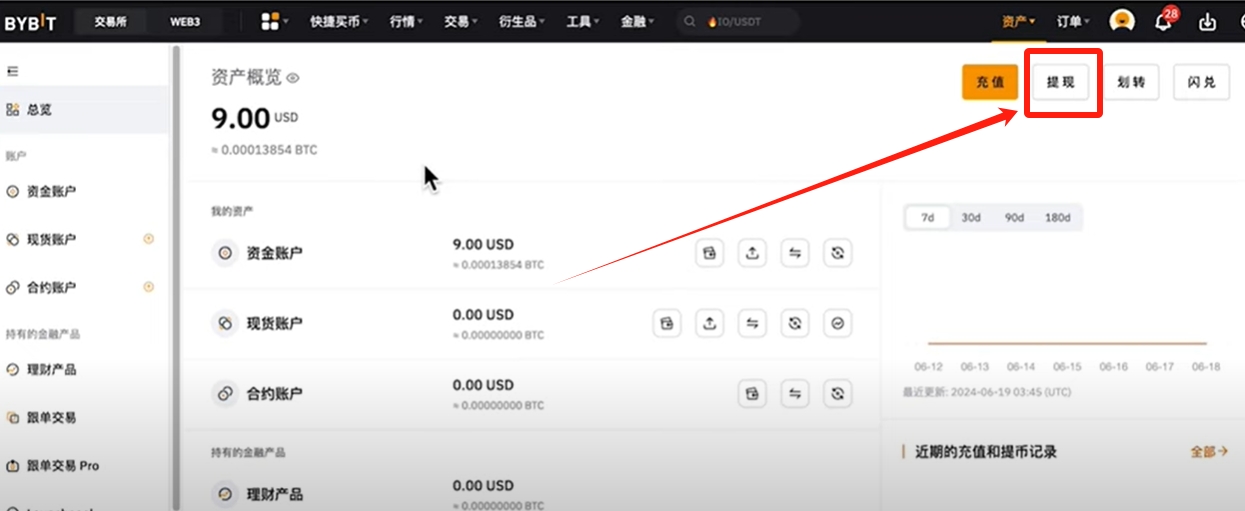
Task: Click the ≈ 0.00013854 BTC total under 9.00 USD
Action: pyautogui.click(x=264, y=150)
